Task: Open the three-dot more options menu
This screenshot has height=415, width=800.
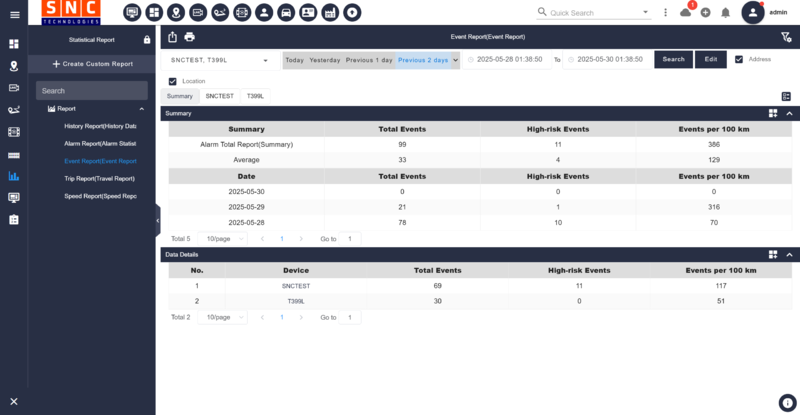Action: tap(665, 12)
